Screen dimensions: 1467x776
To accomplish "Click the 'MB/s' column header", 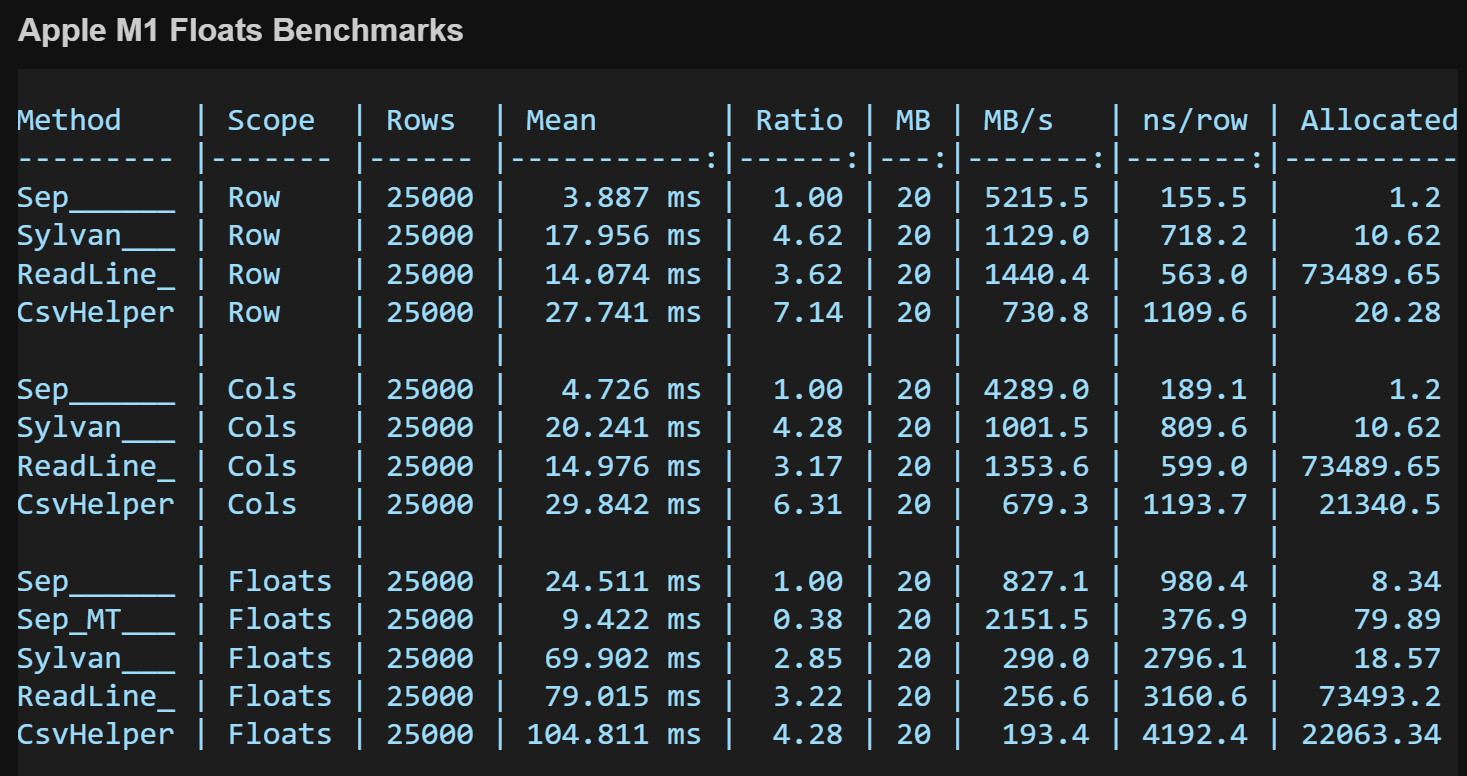I will coord(1018,121).
